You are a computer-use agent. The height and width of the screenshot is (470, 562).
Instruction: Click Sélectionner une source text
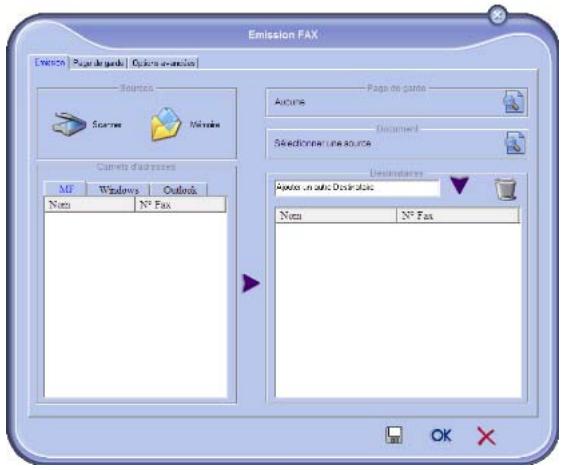pyautogui.click(x=323, y=143)
